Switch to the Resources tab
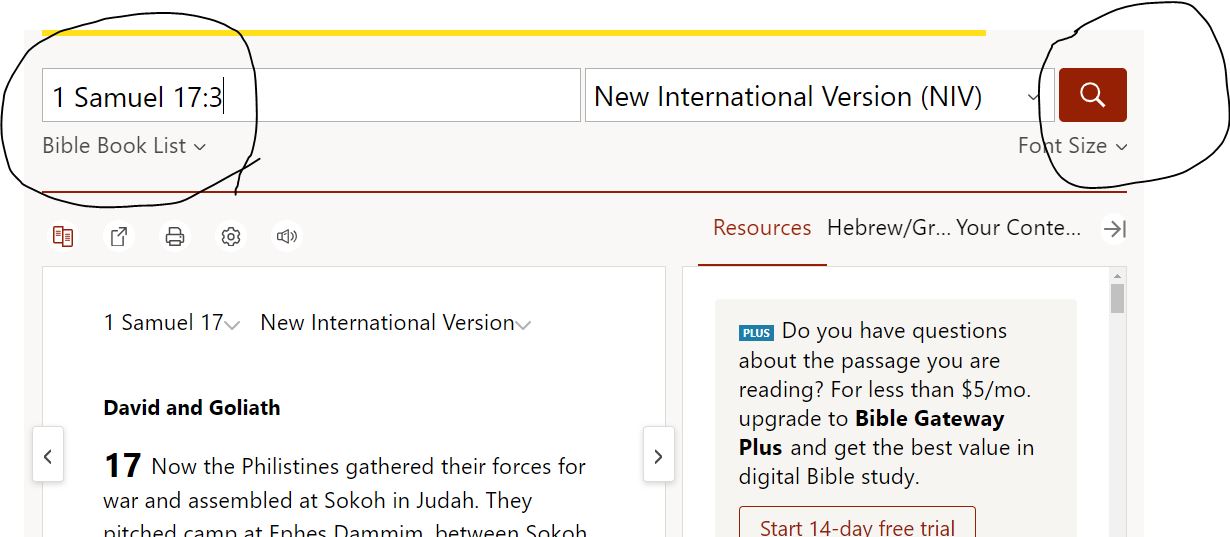The image size is (1230, 537). point(761,228)
